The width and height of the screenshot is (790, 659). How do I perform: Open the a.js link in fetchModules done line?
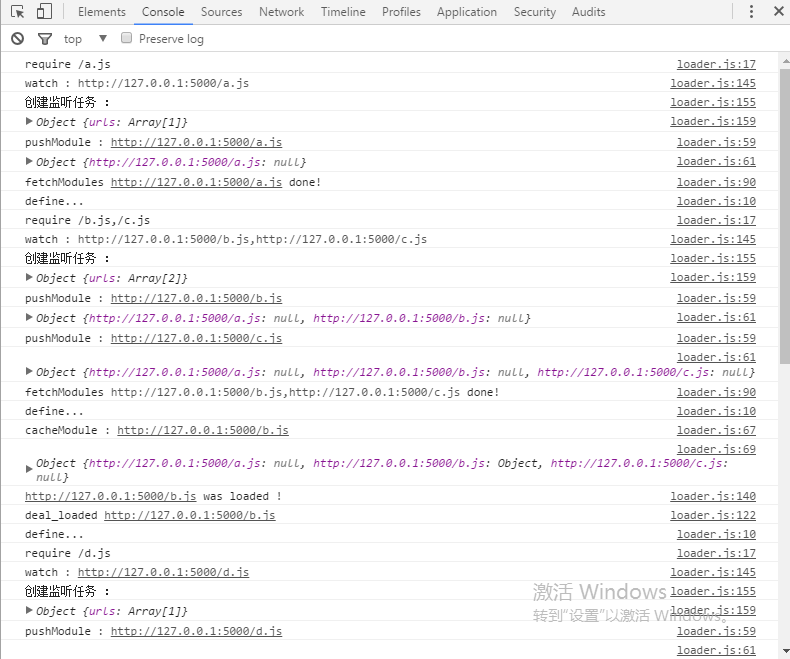coord(196,182)
